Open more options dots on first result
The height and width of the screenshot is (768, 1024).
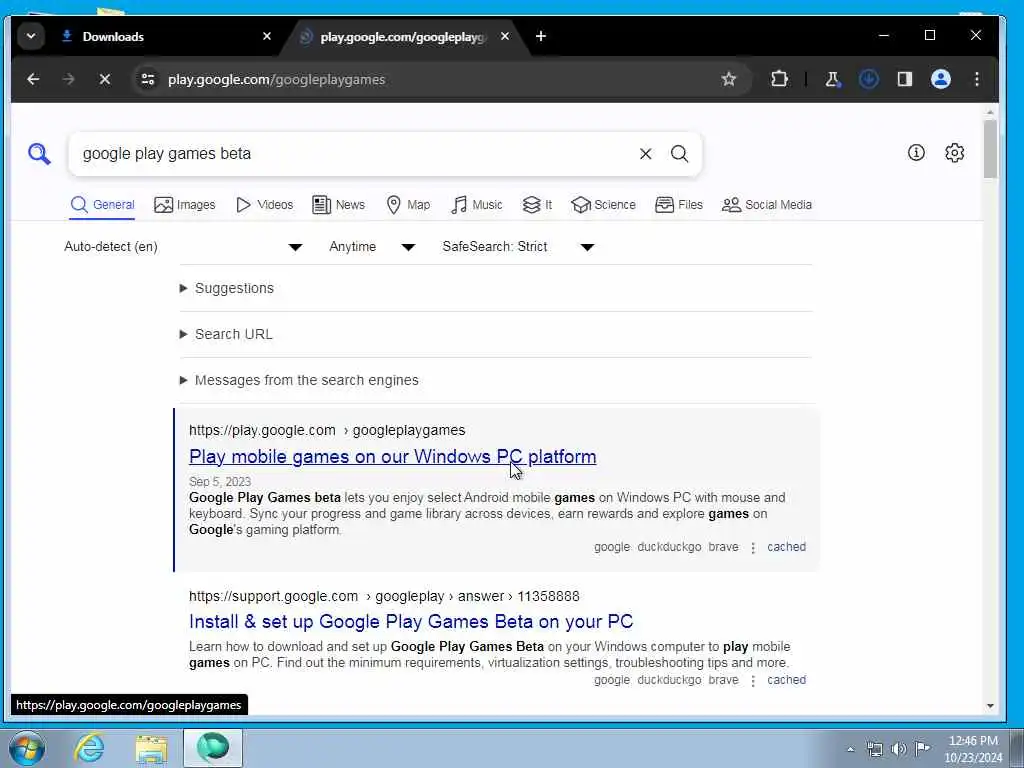[x=753, y=548]
